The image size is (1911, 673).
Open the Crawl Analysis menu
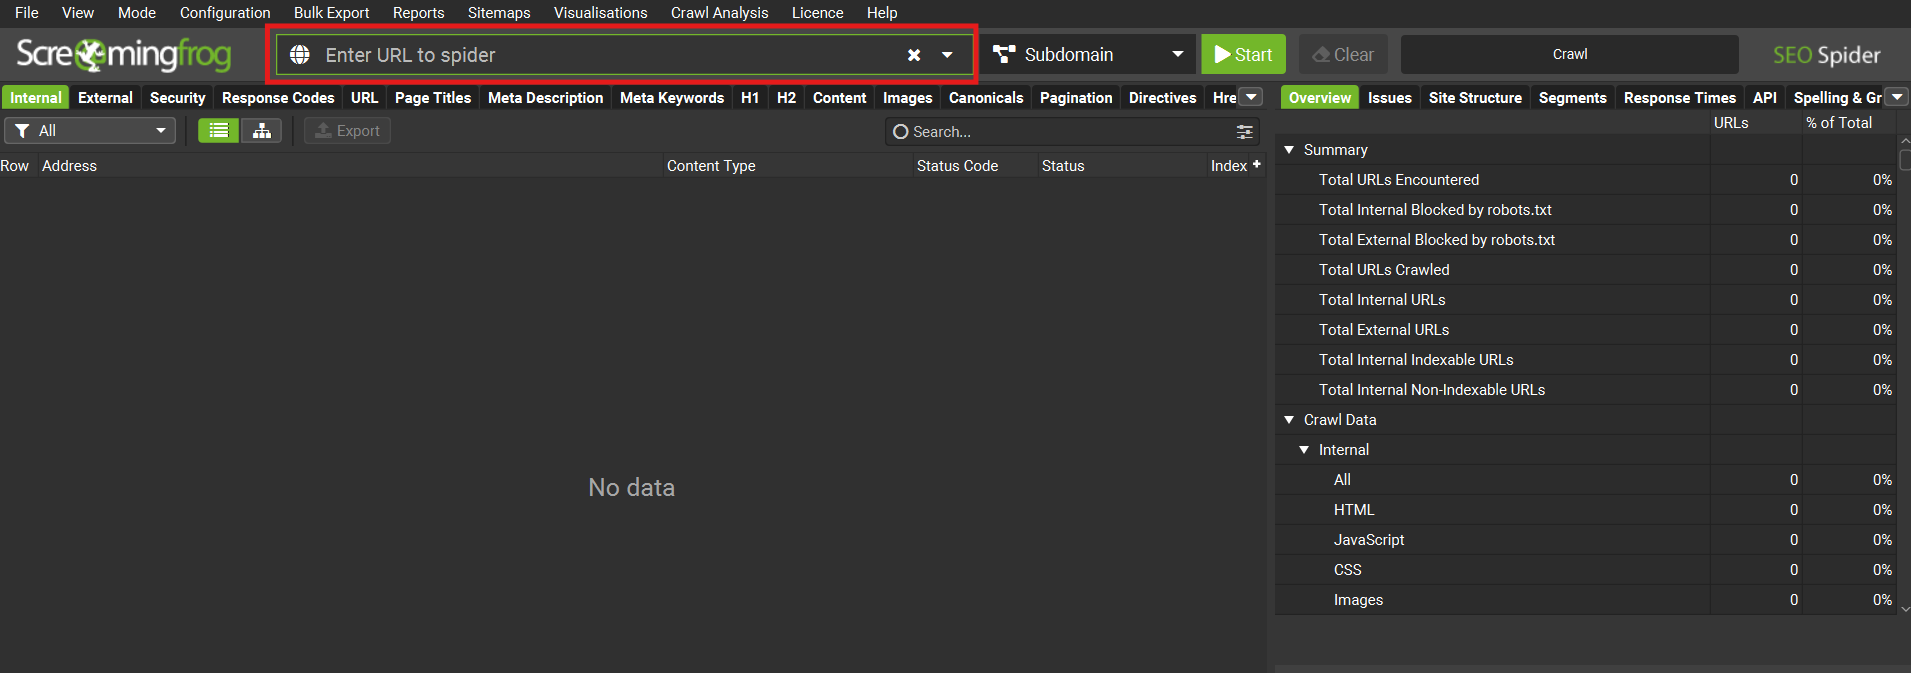pyautogui.click(x=719, y=13)
